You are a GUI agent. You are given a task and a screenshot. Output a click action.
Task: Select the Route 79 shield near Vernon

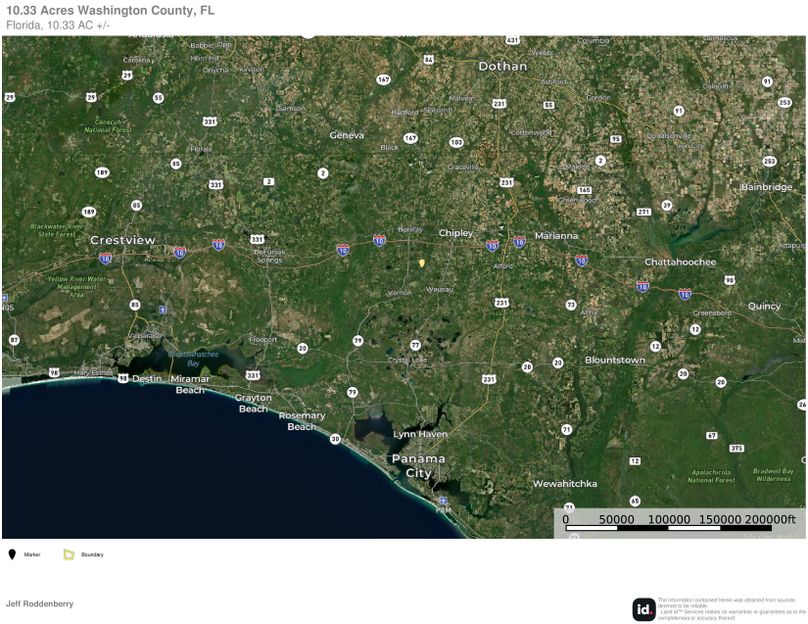tap(358, 340)
